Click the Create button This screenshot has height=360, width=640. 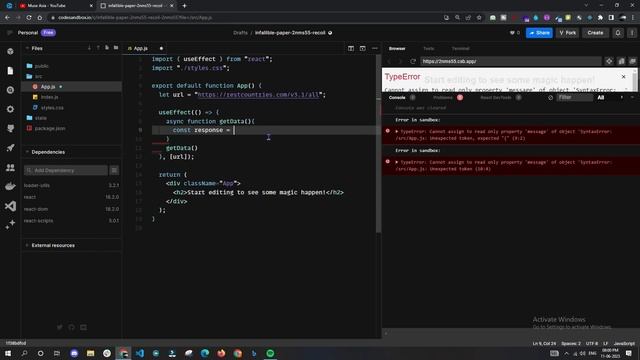pos(595,33)
